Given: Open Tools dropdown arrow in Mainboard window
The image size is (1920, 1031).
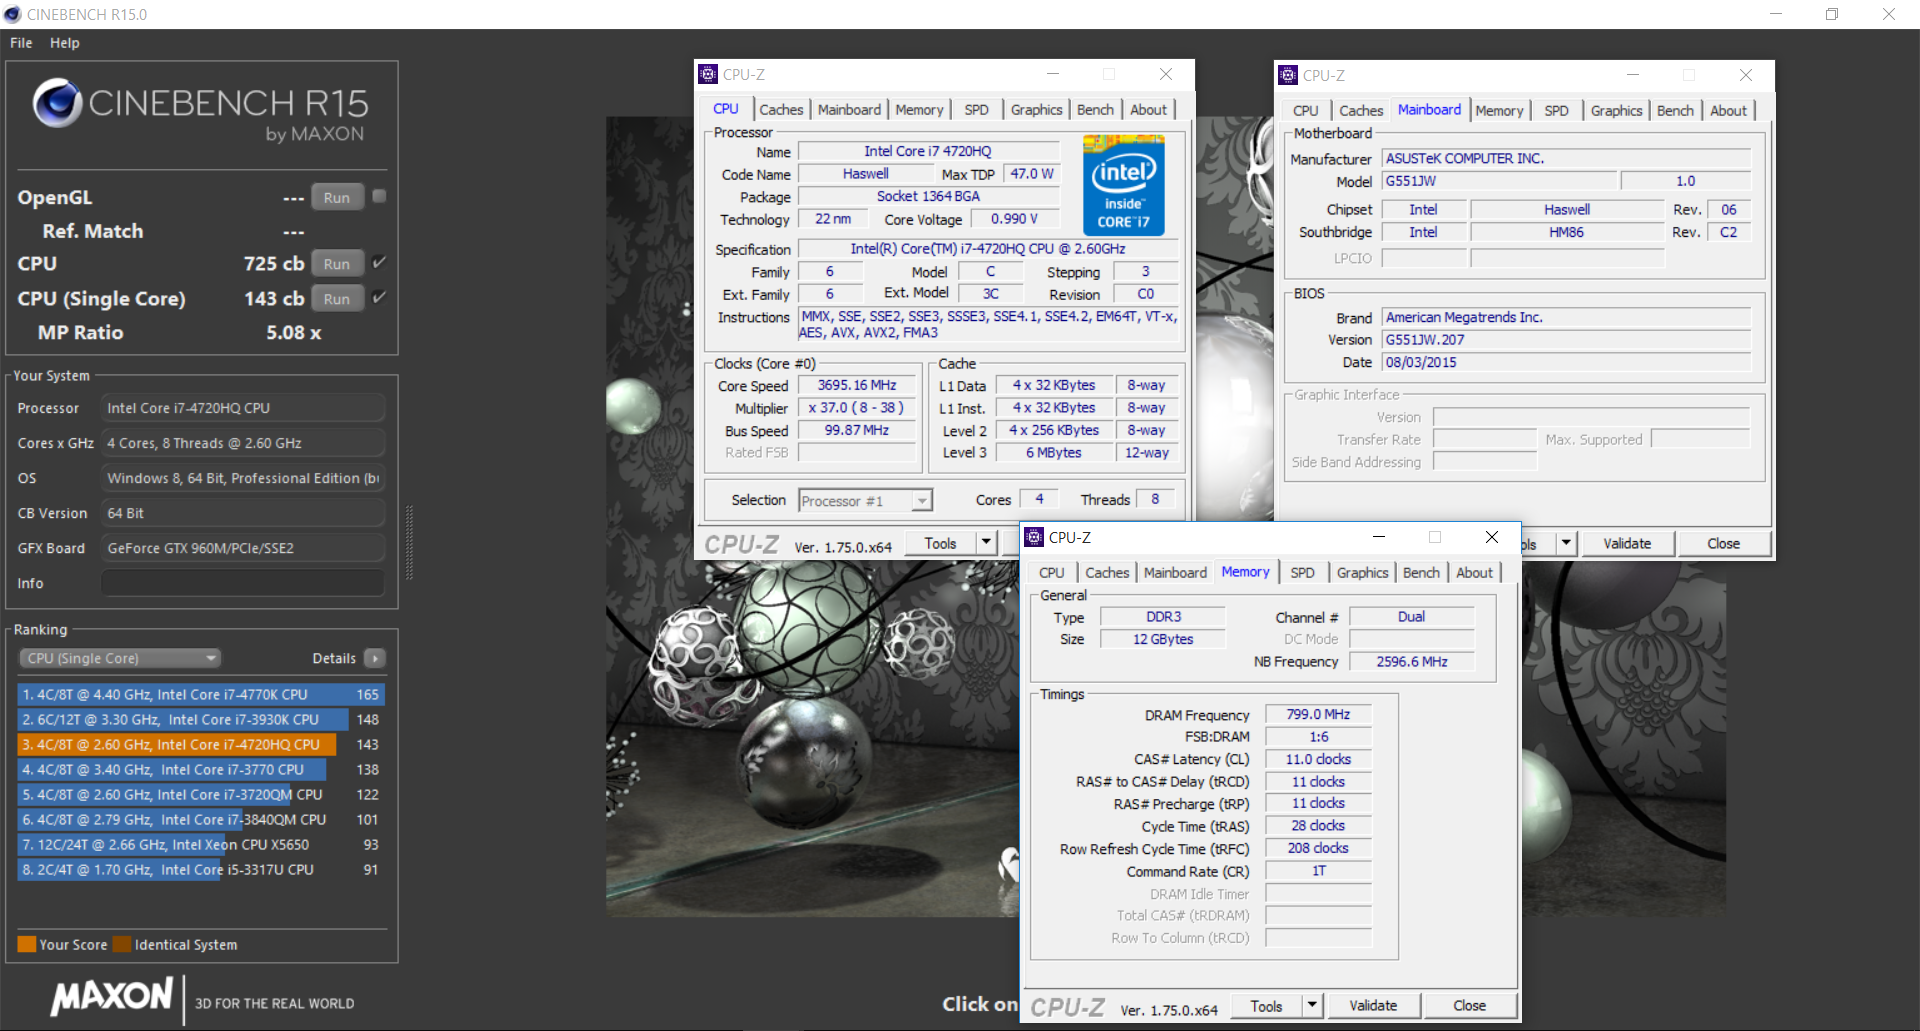Looking at the screenshot, I should point(1566,543).
